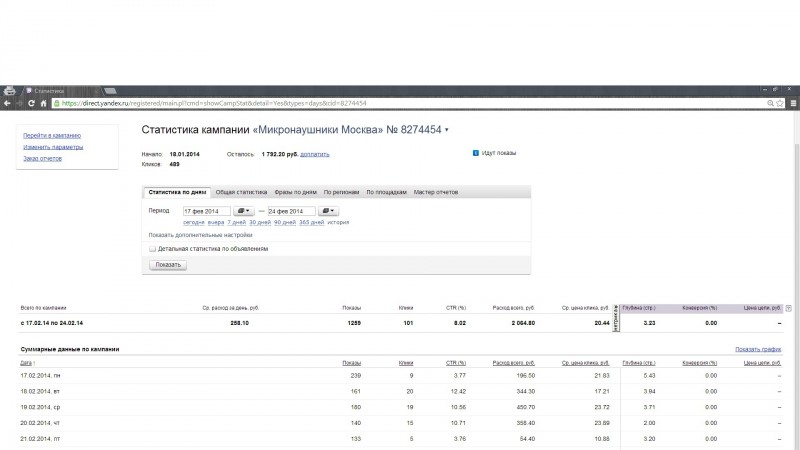800x450 pixels.
Task: Click the start date input field
Action: [x=207, y=211]
